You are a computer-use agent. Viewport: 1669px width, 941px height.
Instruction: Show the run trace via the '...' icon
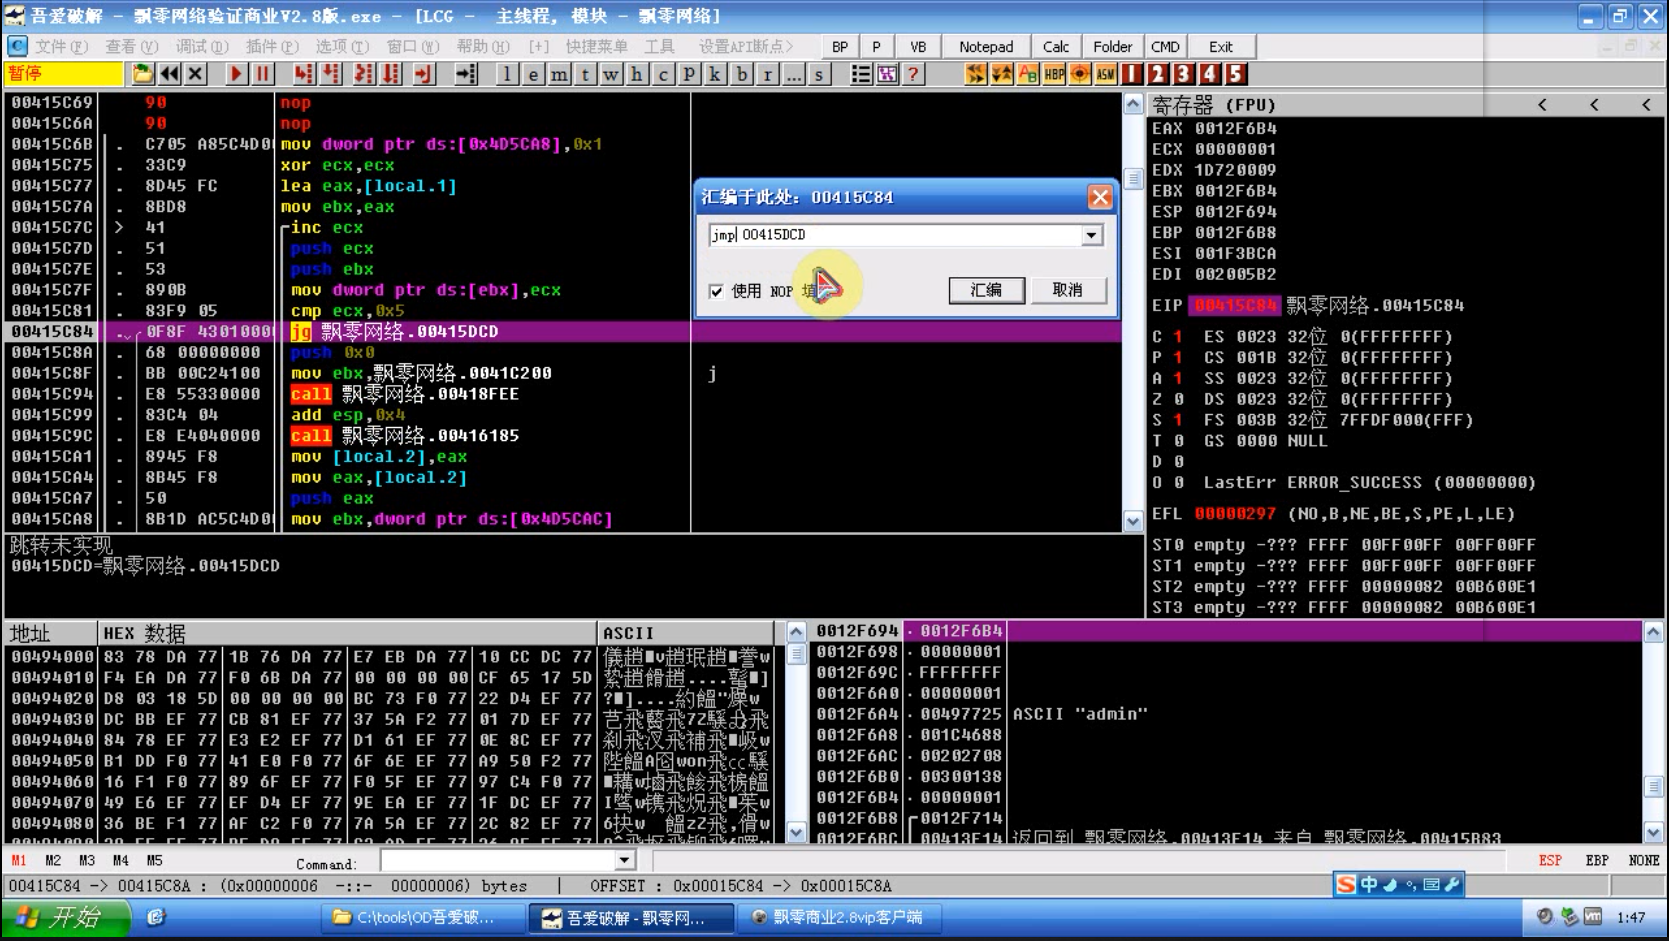[793, 74]
